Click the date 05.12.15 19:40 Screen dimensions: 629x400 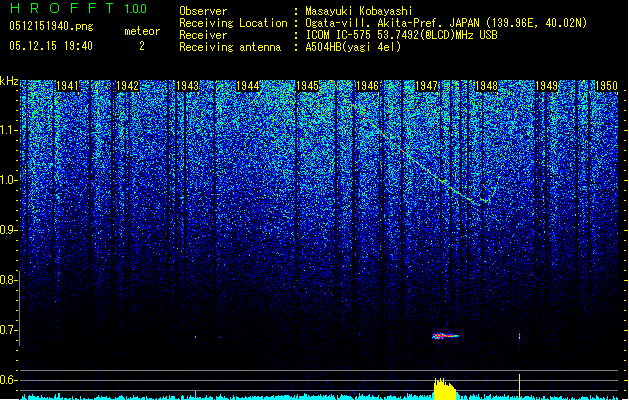[x=51, y=46]
